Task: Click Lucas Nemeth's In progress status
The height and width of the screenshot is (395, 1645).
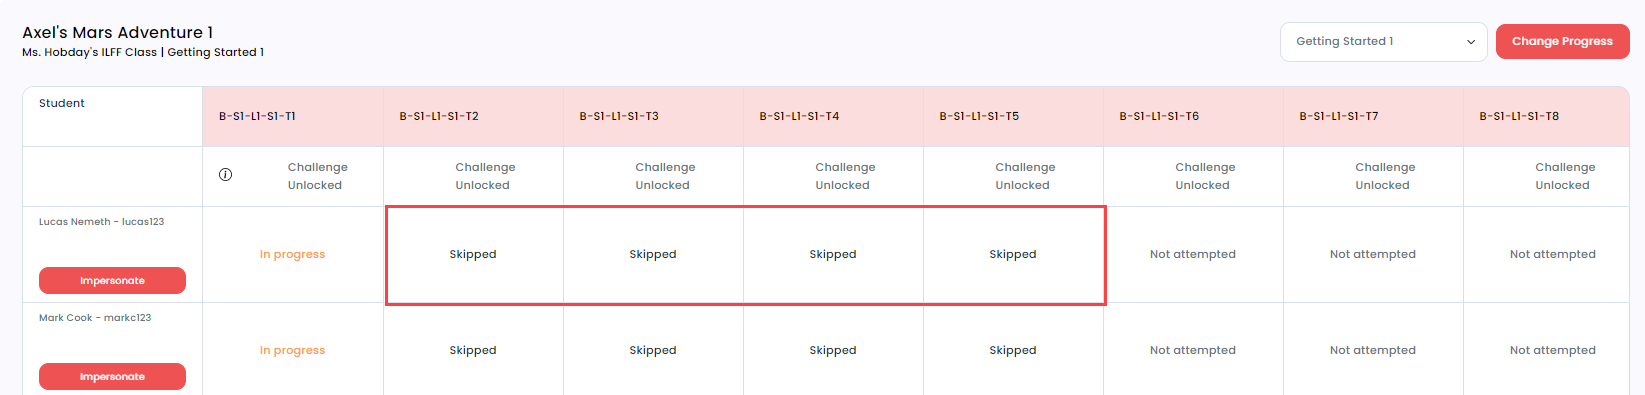Action: [292, 254]
